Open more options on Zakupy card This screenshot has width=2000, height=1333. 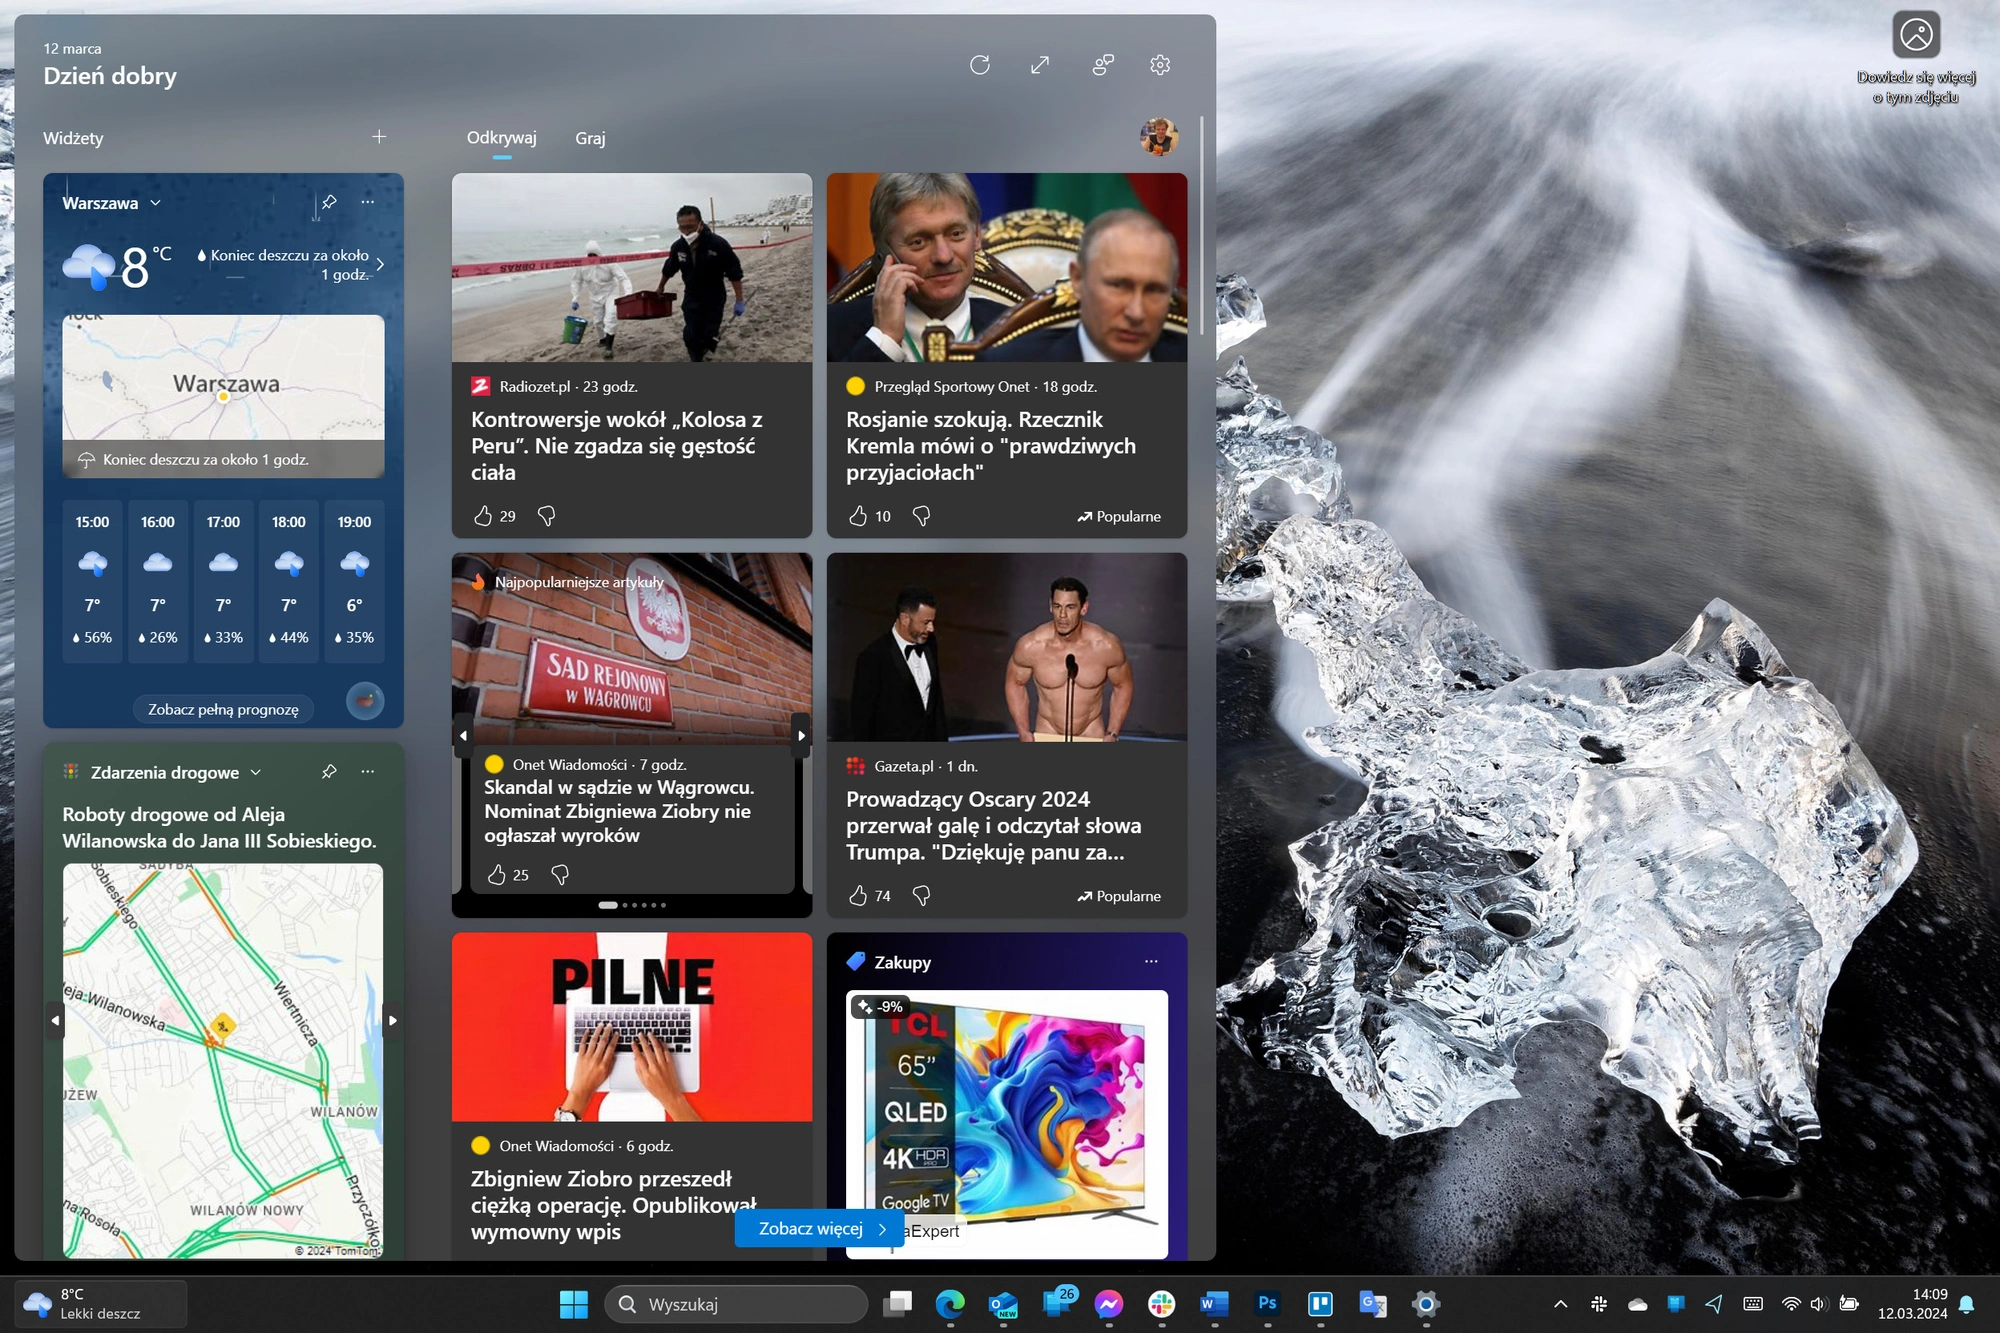(1151, 962)
